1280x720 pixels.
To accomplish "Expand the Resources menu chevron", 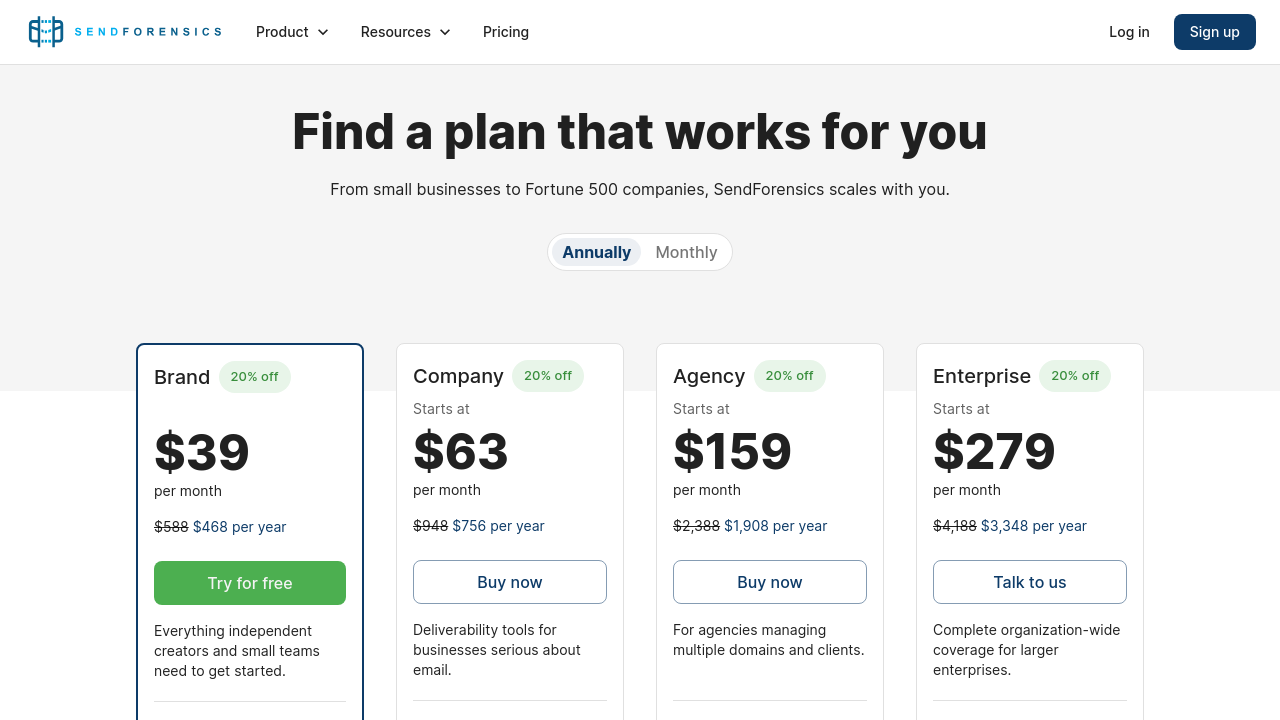I will [445, 32].
